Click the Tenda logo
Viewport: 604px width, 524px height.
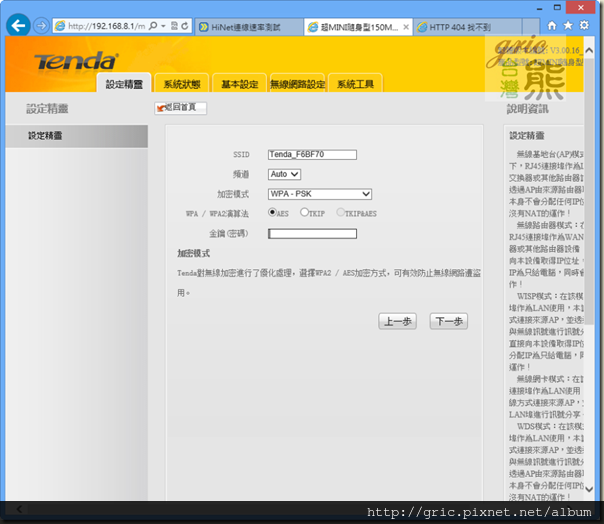click(x=74, y=62)
